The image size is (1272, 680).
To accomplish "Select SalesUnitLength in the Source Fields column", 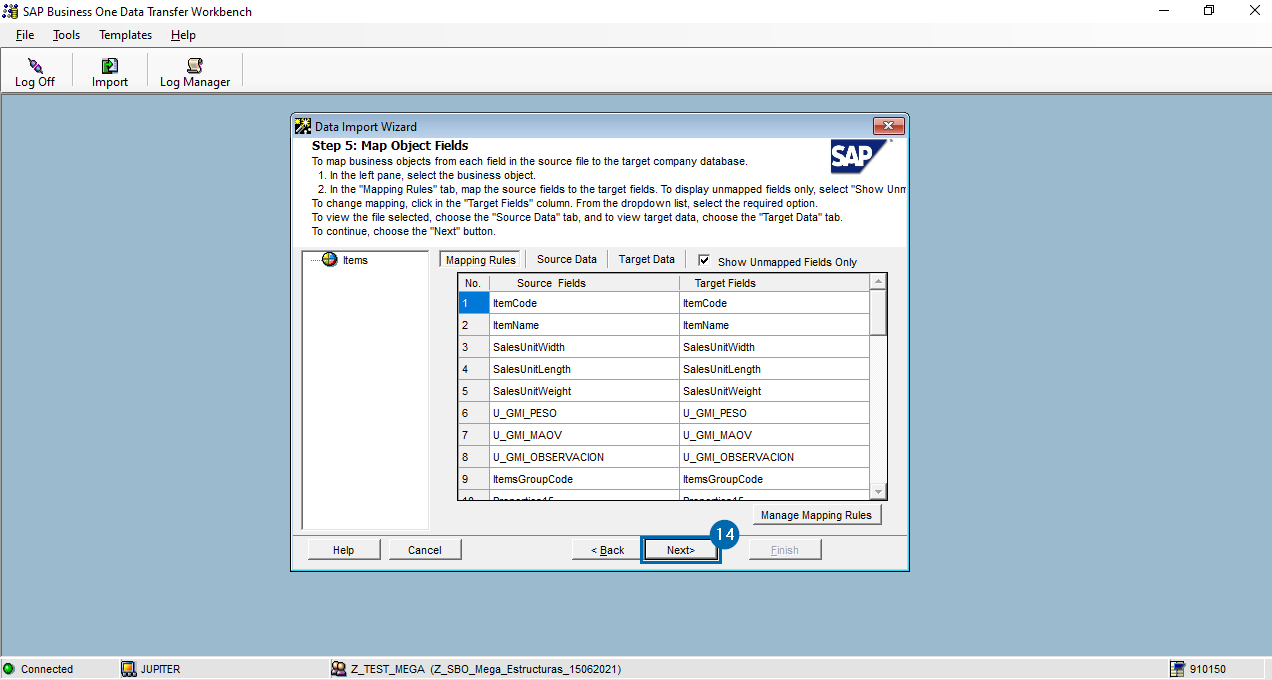I will pos(584,369).
